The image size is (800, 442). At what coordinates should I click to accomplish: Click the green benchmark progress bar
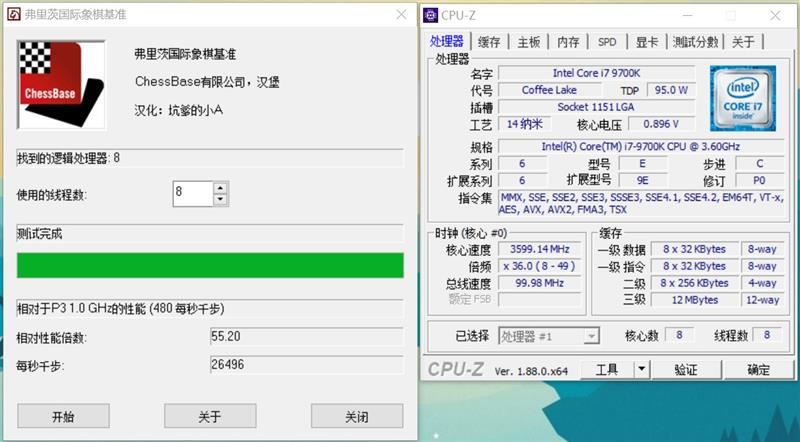pyautogui.click(x=210, y=265)
